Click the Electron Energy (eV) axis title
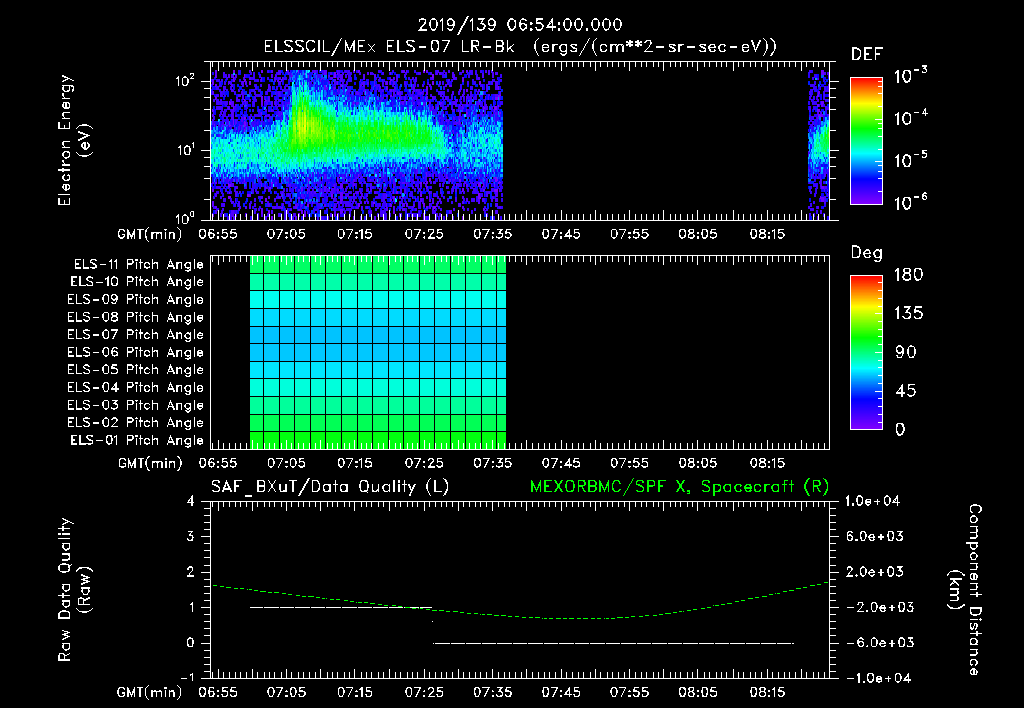The image size is (1024, 708). point(74,140)
